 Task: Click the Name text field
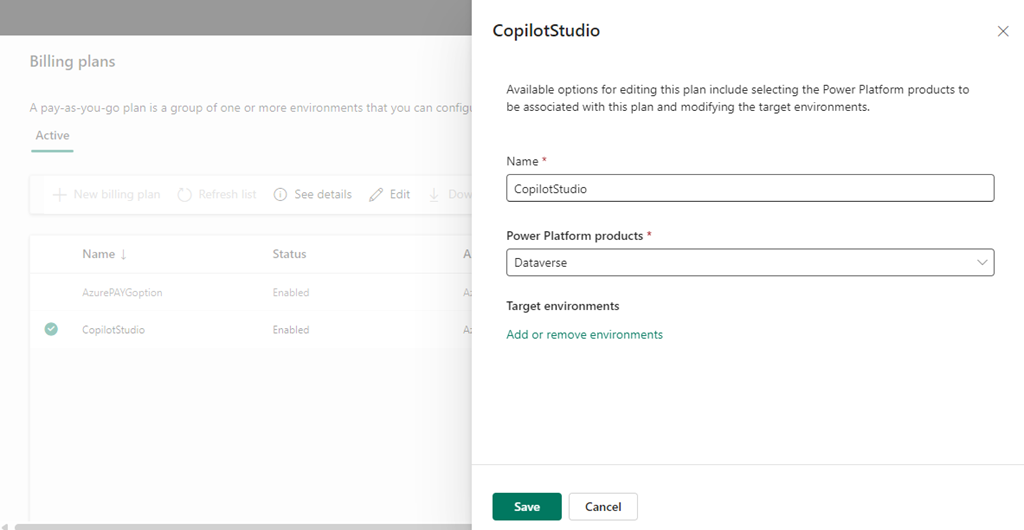750,188
